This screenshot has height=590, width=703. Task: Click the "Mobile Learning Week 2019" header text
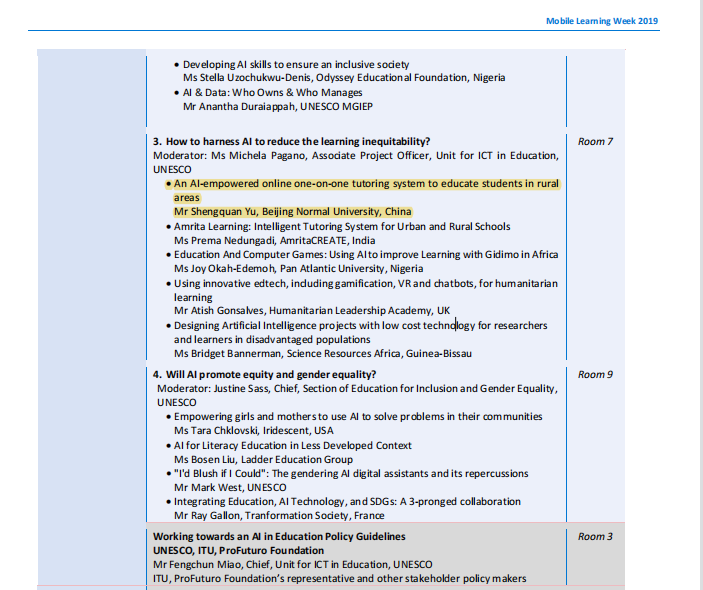point(602,21)
